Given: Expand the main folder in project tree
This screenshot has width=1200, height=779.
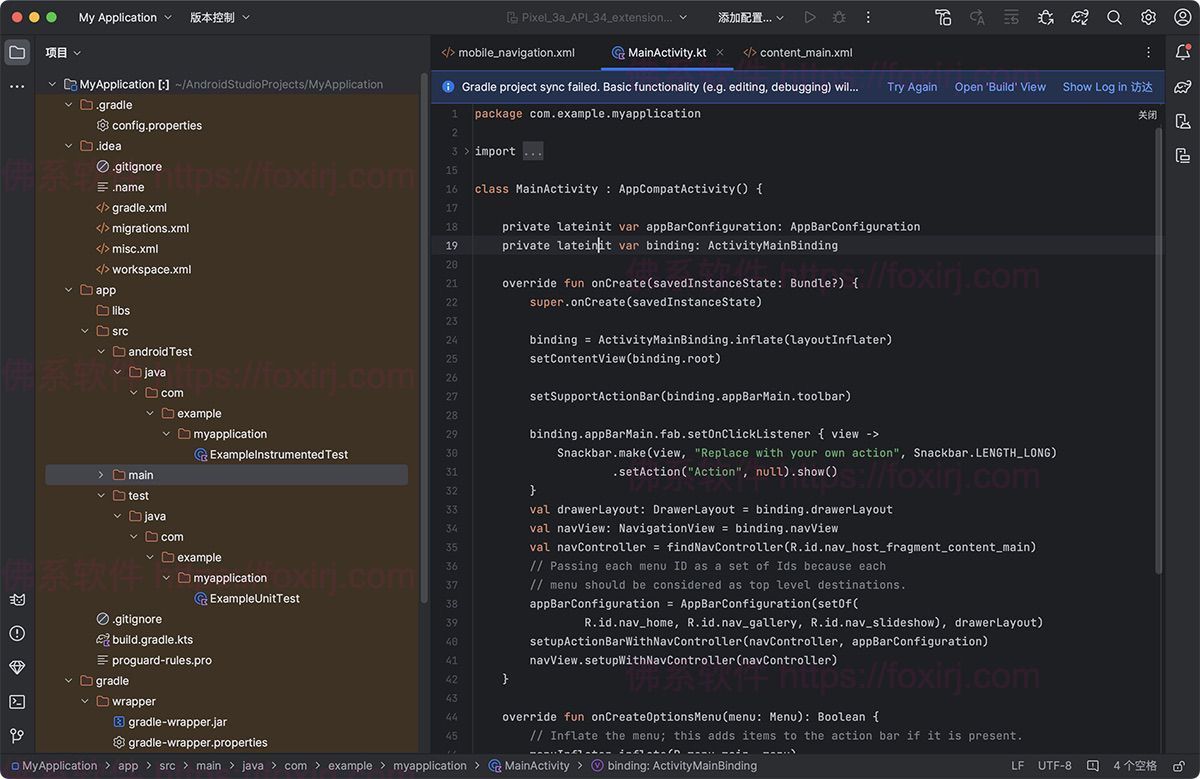Looking at the screenshot, I should [101, 475].
